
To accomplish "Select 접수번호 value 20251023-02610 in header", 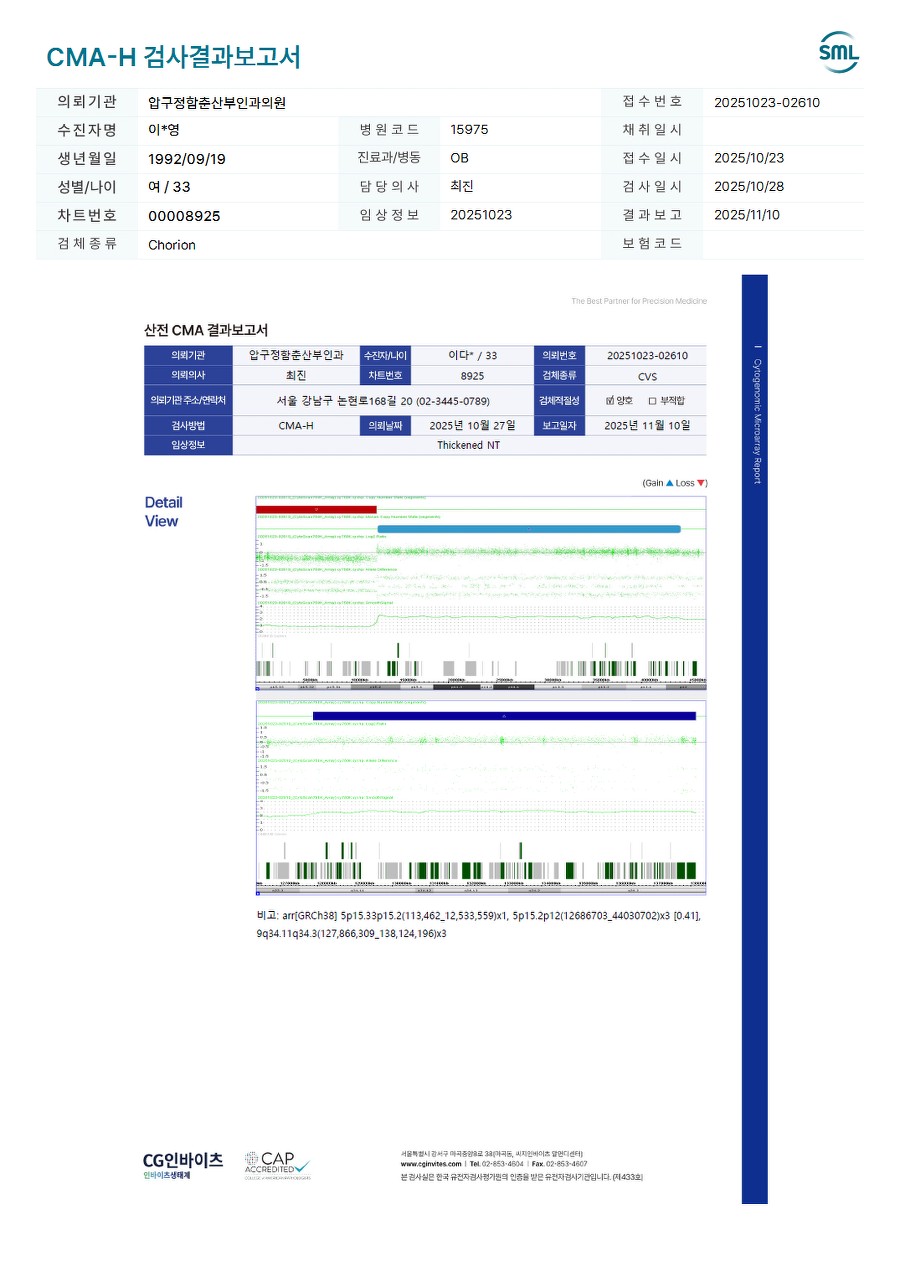I will pyautogui.click(x=767, y=102).
